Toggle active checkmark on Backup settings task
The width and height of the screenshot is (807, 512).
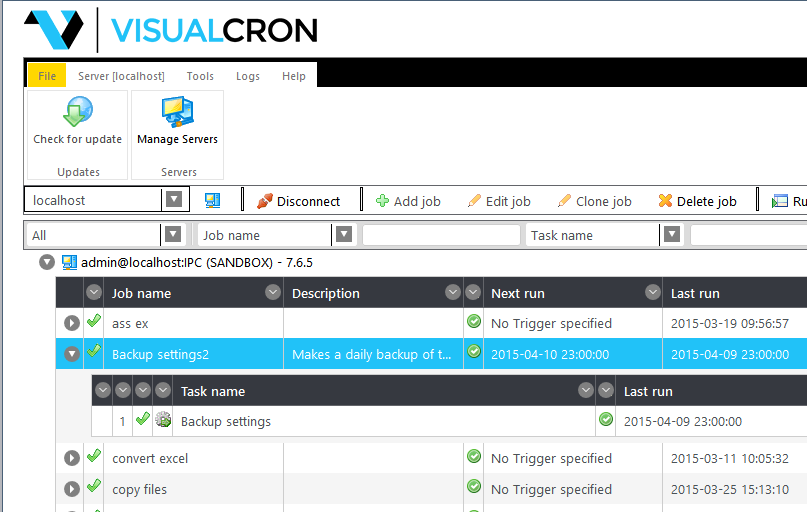[x=142, y=421]
